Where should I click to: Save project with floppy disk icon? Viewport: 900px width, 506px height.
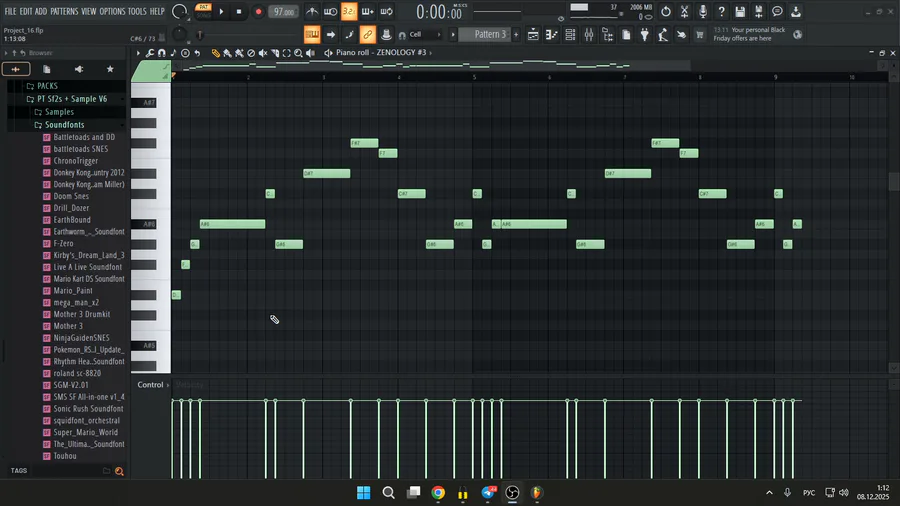pos(740,11)
